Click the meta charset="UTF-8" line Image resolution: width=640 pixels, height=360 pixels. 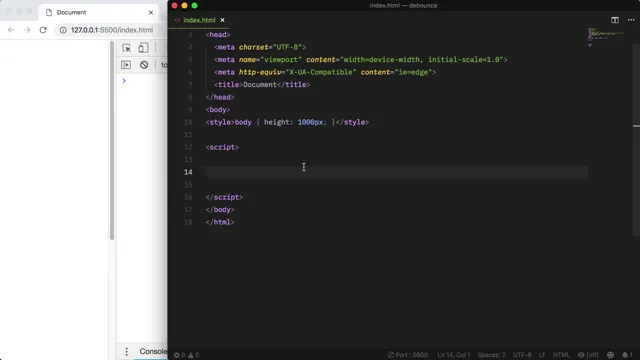[260, 47]
